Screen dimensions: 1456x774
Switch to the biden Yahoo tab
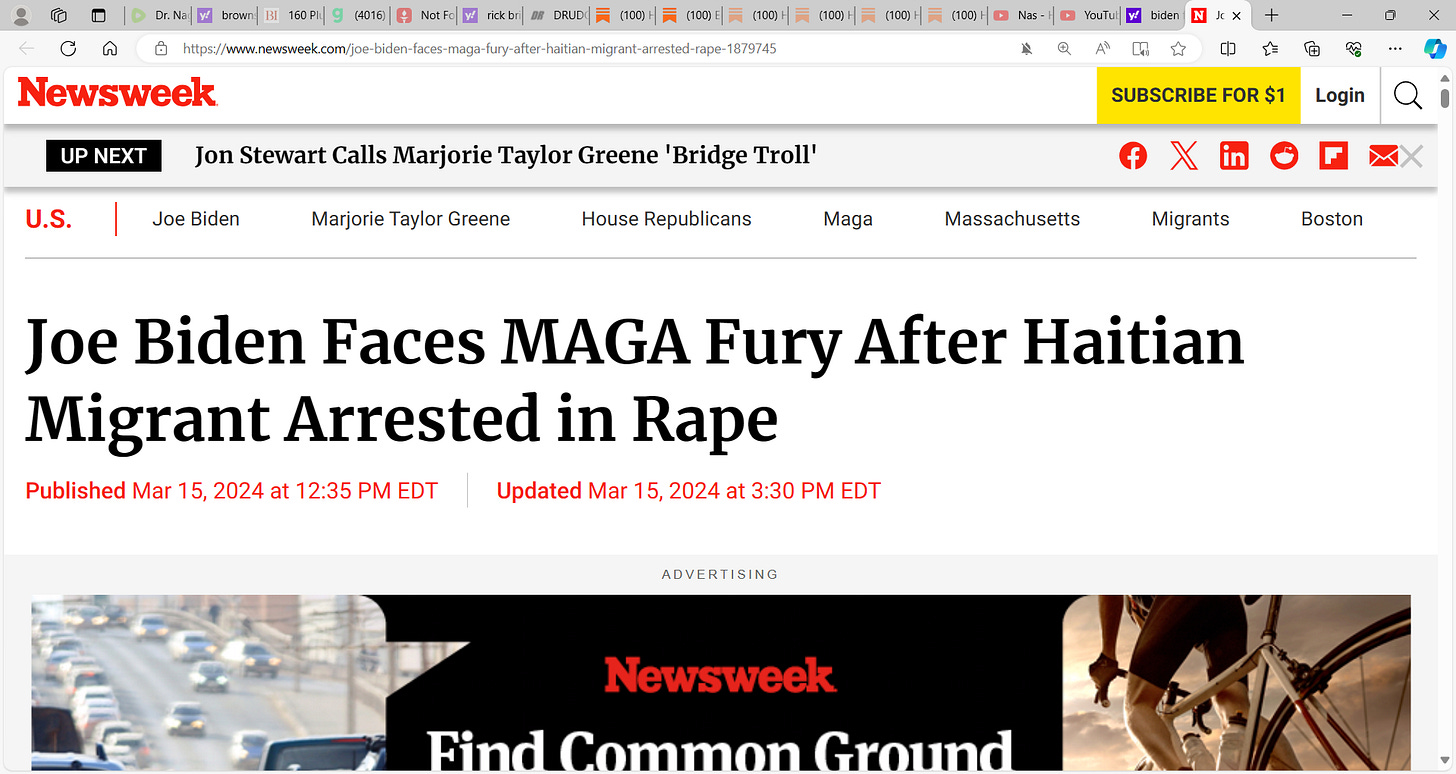(1152, 15)
